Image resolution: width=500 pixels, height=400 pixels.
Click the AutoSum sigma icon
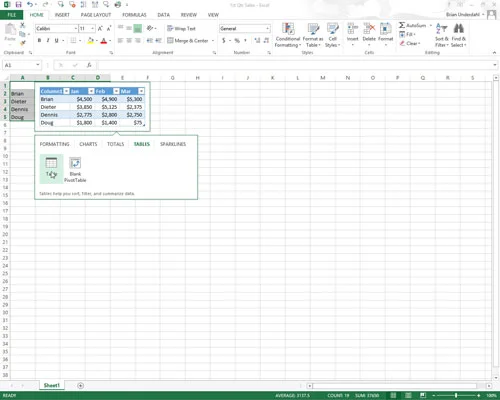[402, 25]
